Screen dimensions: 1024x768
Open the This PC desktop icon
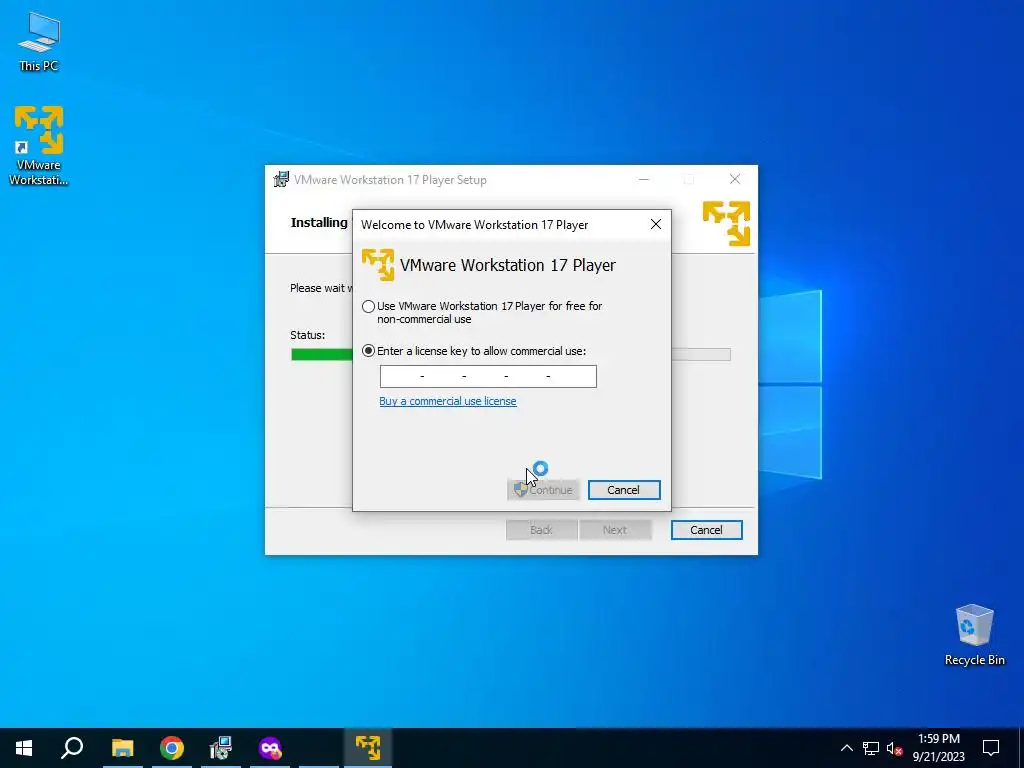39,40
